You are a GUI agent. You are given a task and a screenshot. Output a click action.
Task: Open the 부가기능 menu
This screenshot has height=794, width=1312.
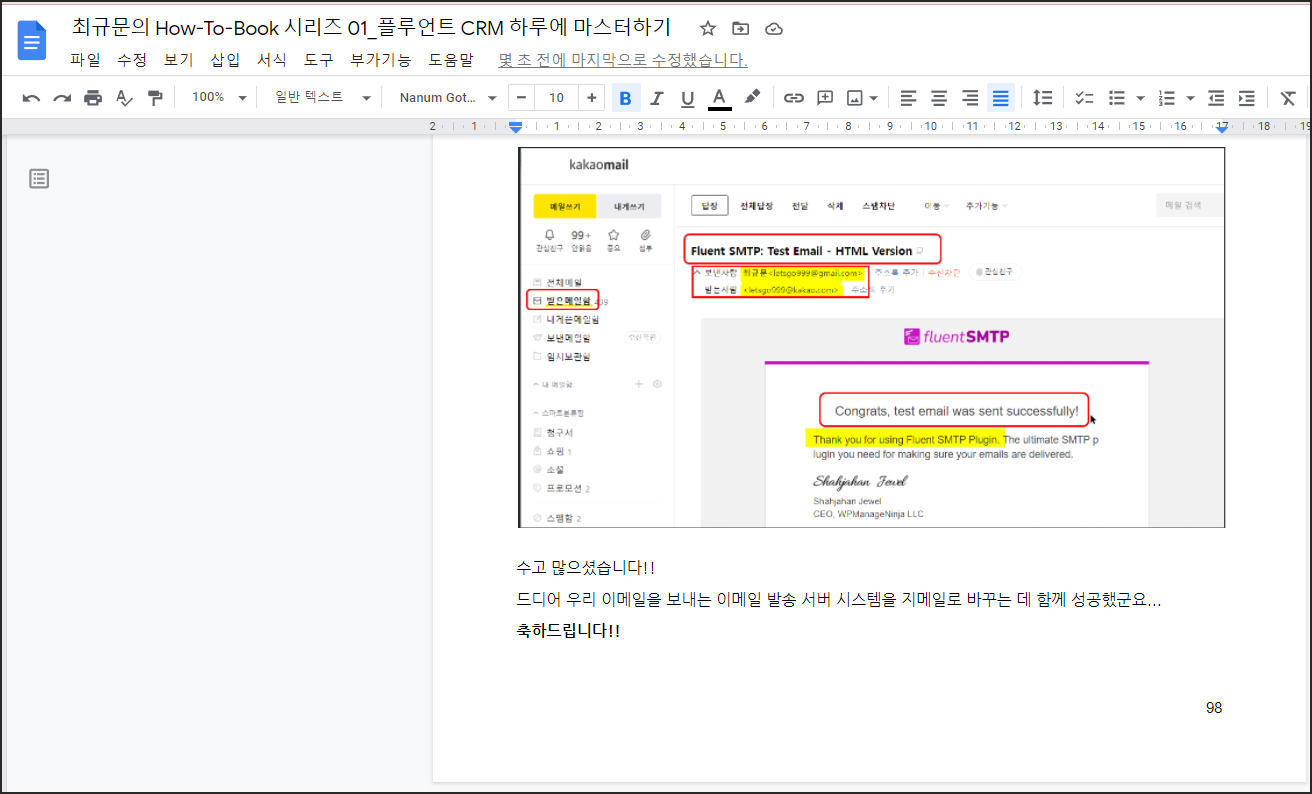pyautogui.click(x=380, y=60)
